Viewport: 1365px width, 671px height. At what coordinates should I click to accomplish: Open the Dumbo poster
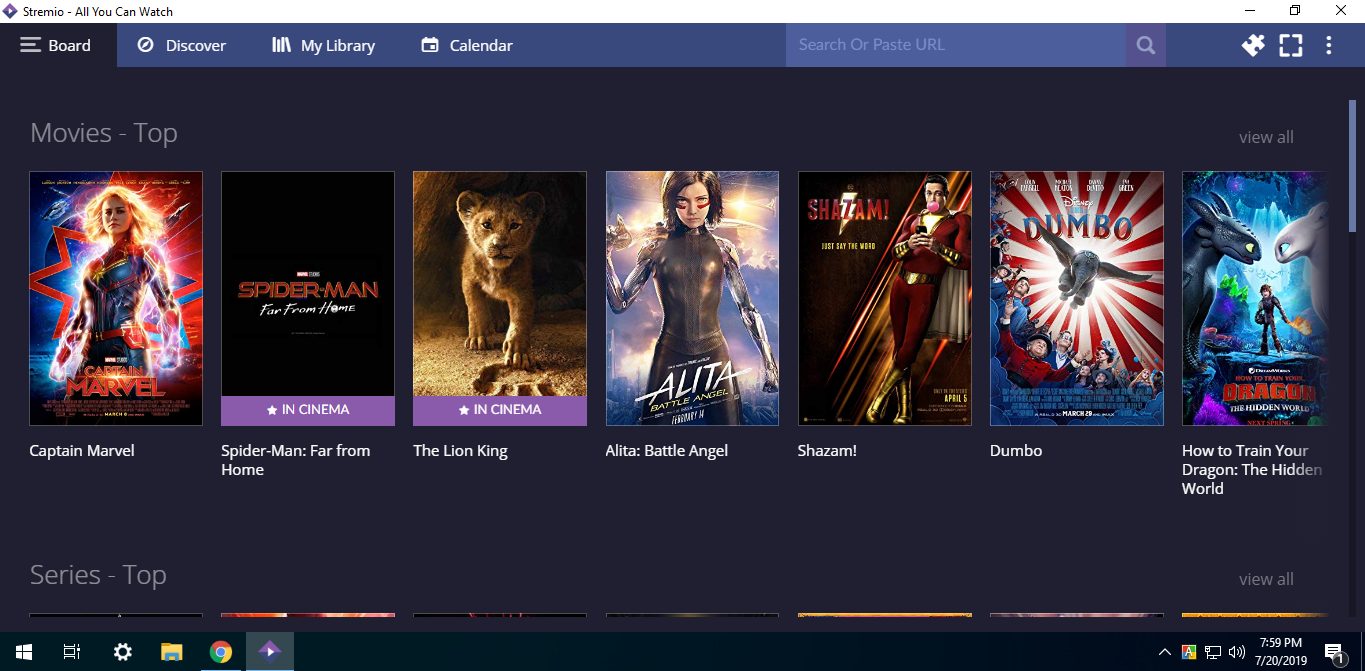click(1077, 298)
